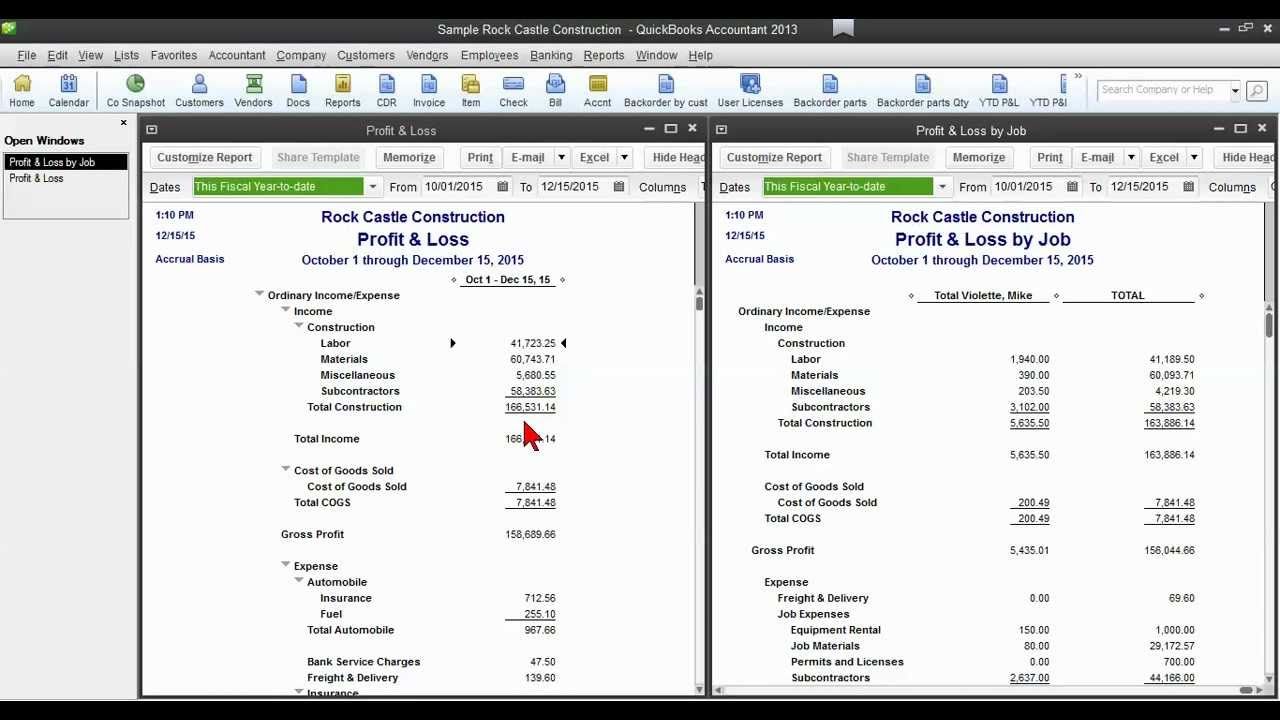Open E-mail dropdown arrow in Profit & Loss
This screenshot has height=720, width=1280.
(x=562, y=157)
